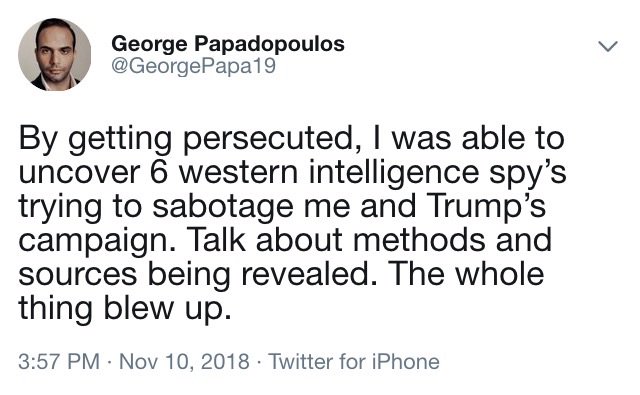Click the word "sources" in the tweet

78,275
